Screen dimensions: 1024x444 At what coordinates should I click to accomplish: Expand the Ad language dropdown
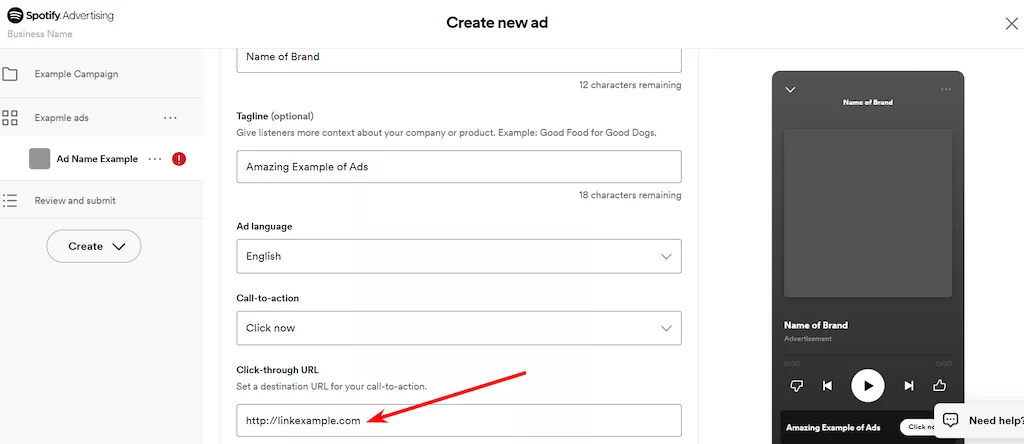[x=459, y=257]
